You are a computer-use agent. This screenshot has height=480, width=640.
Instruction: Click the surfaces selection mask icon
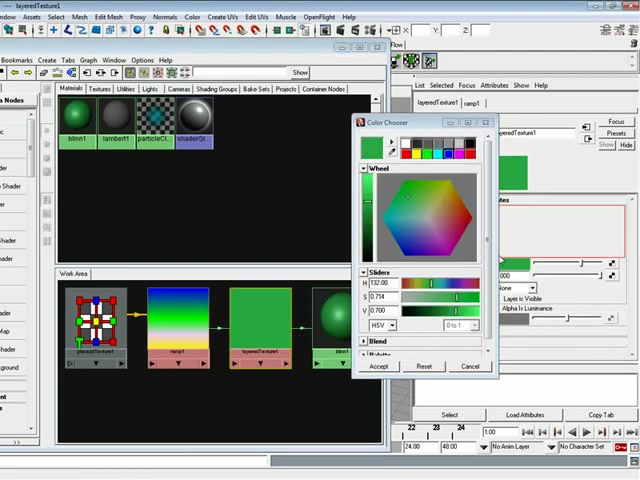(96, 30)
